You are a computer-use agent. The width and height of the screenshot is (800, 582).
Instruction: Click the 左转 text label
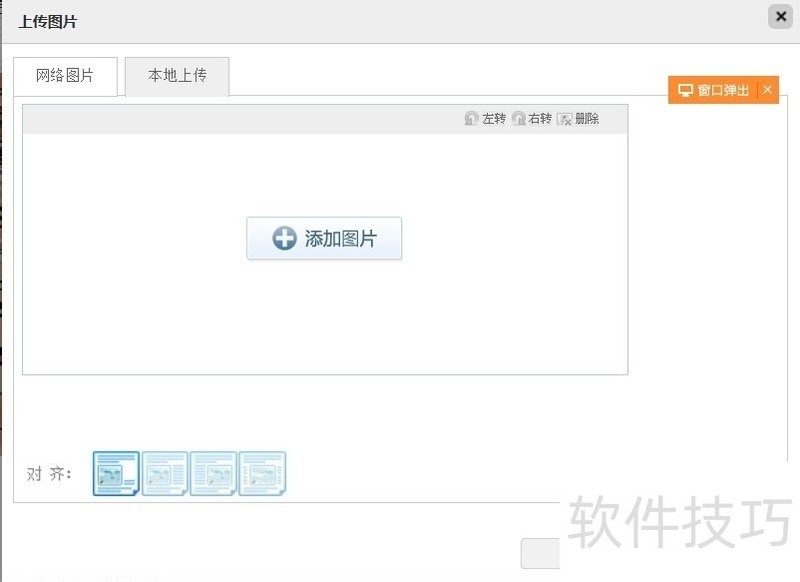494,119
